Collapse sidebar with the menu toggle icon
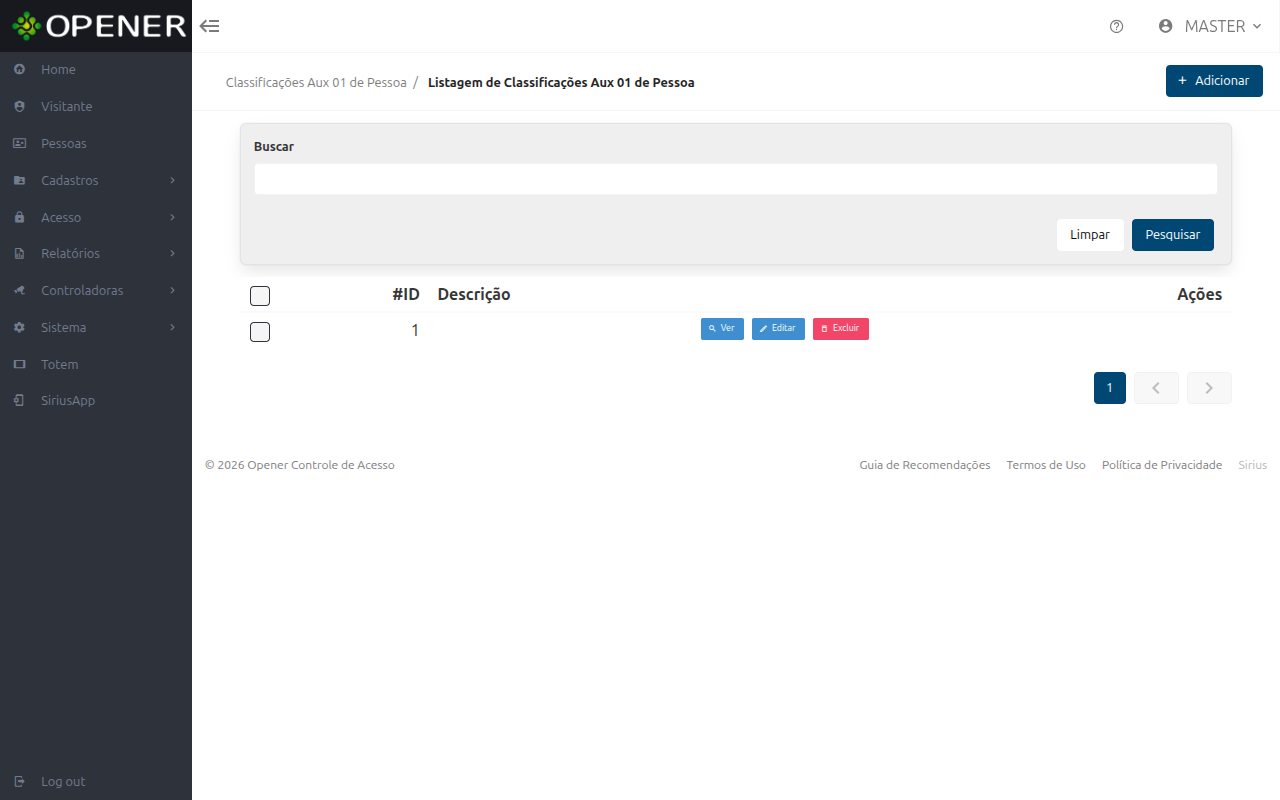The height and width of the screenshot is (800, 1280). click(210, 26)
